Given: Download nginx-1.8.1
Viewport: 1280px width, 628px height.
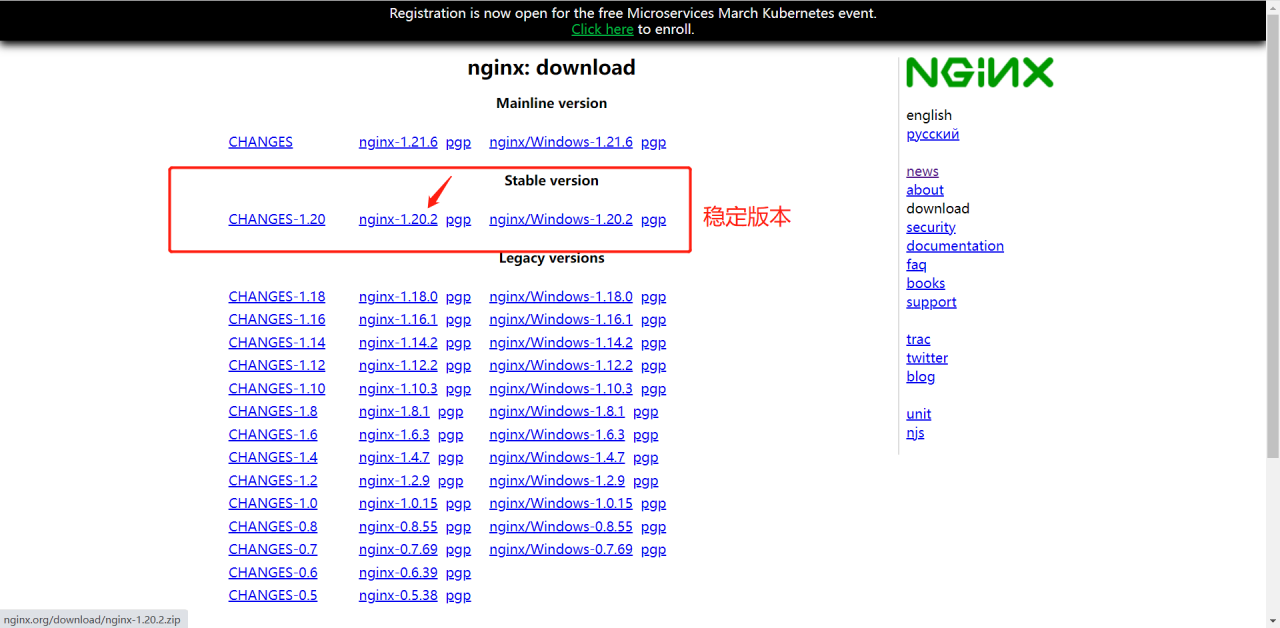Looking at the screenshot, I should [x=394, y=411].
